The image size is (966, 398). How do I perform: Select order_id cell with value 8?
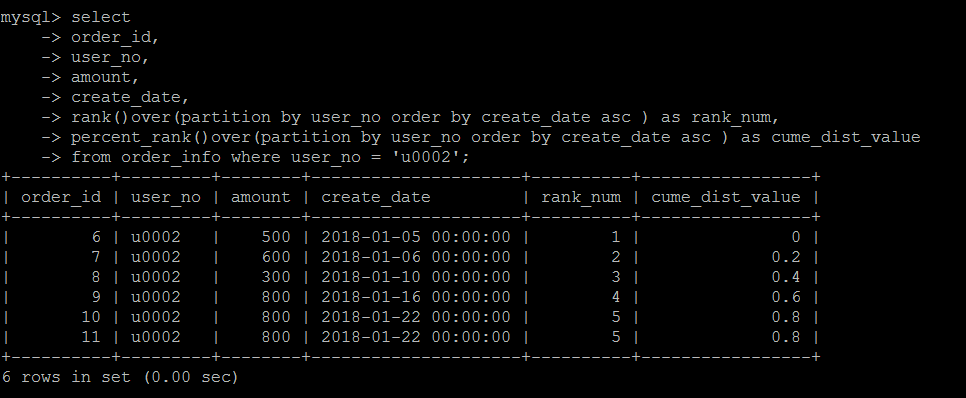click(95, 277)
